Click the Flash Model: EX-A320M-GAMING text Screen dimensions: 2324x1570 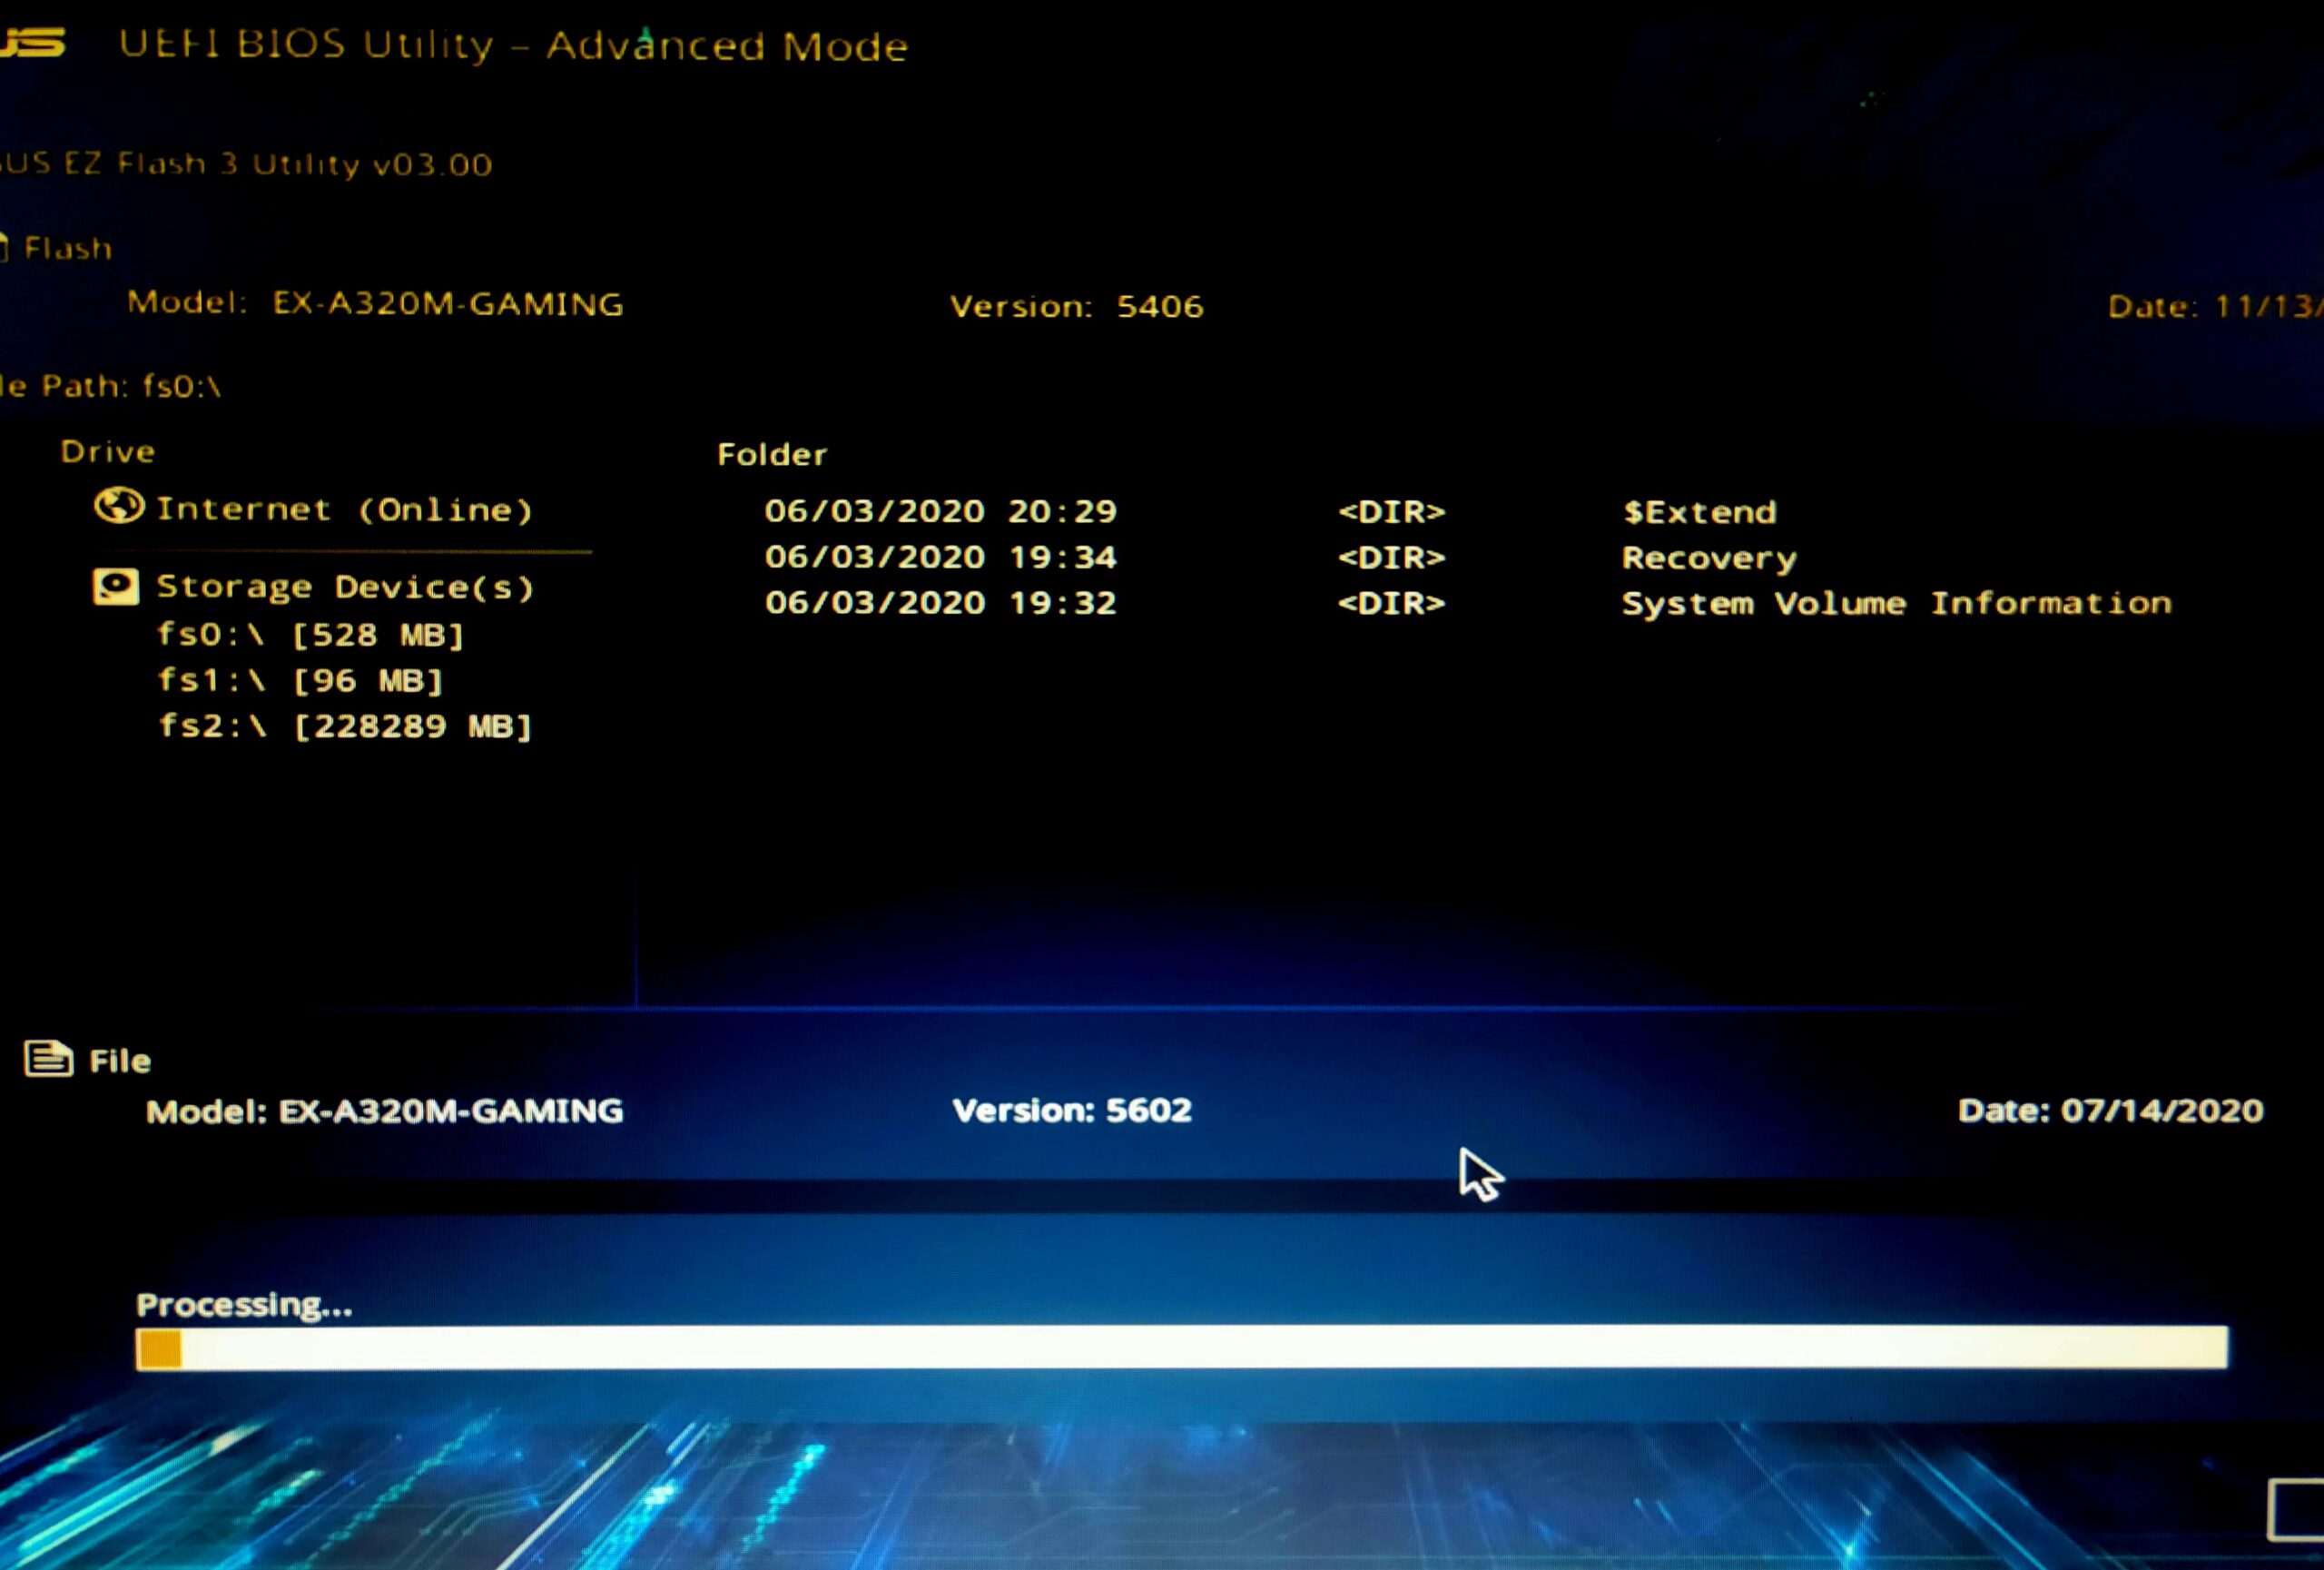376,303
